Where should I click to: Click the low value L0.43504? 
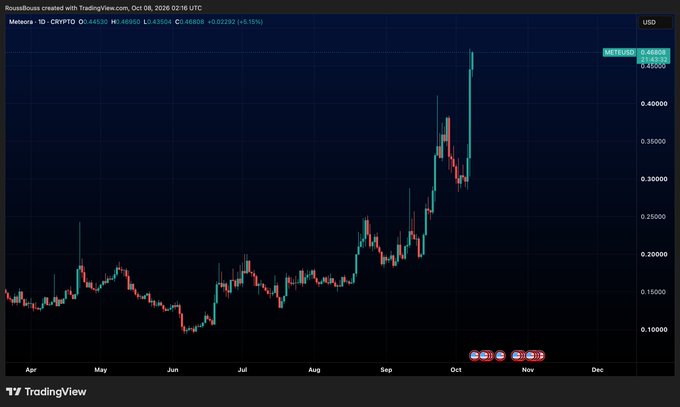[x=157, y=22]
